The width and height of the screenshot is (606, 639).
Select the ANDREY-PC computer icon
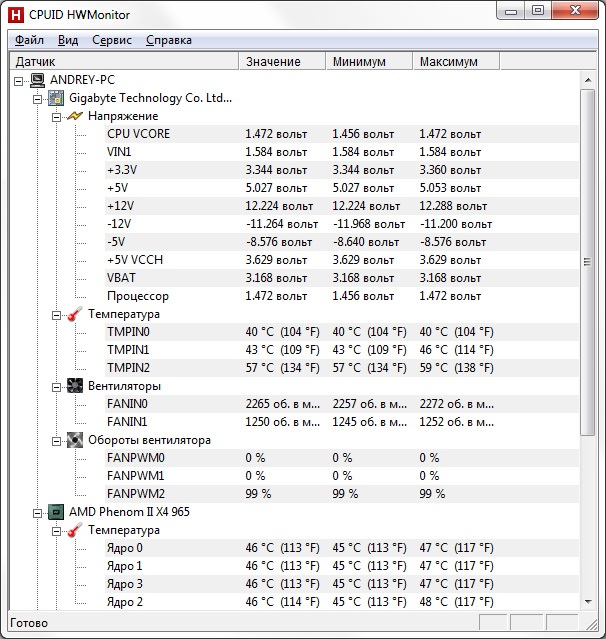(x=37, y=80)
